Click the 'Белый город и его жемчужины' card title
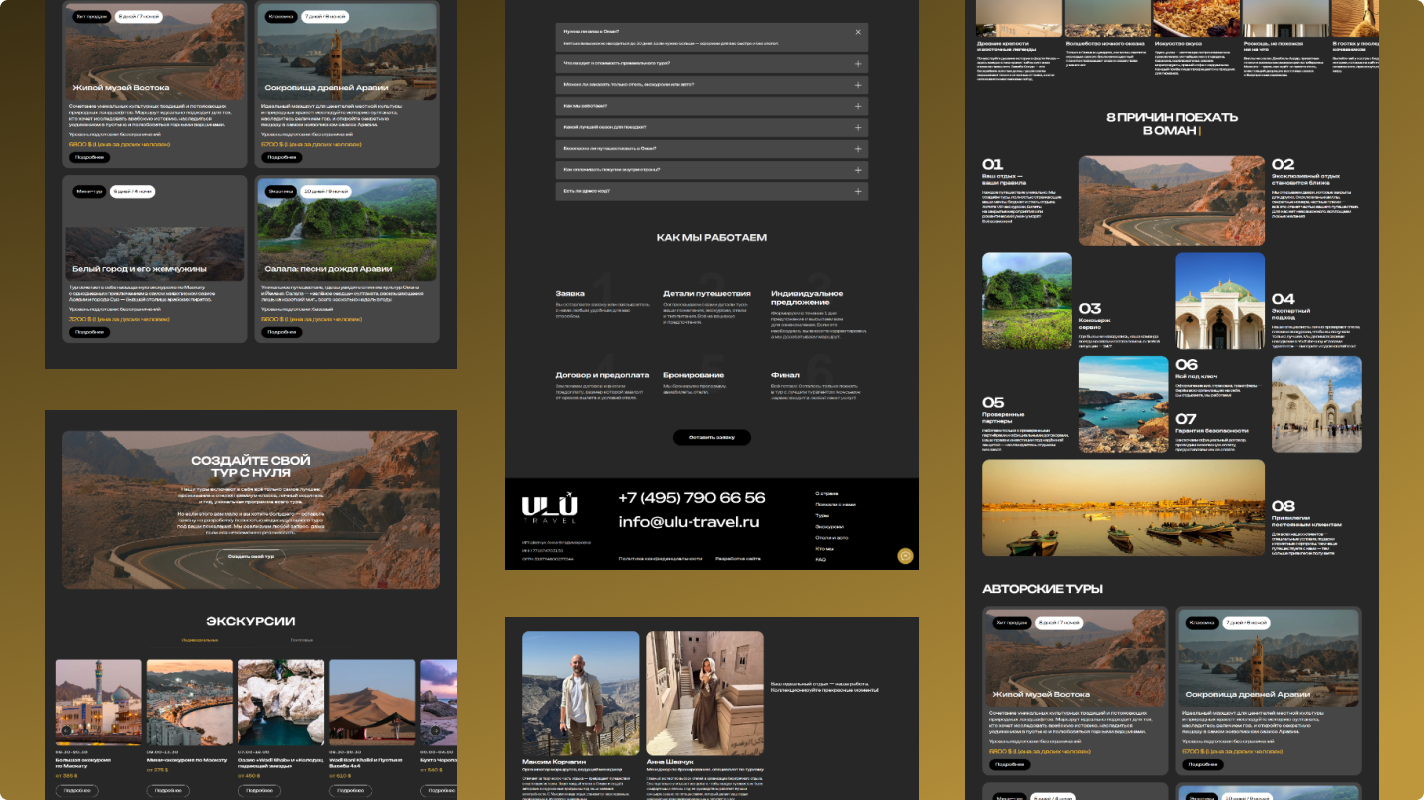The image size is (1424, 800). coord(139,269)
